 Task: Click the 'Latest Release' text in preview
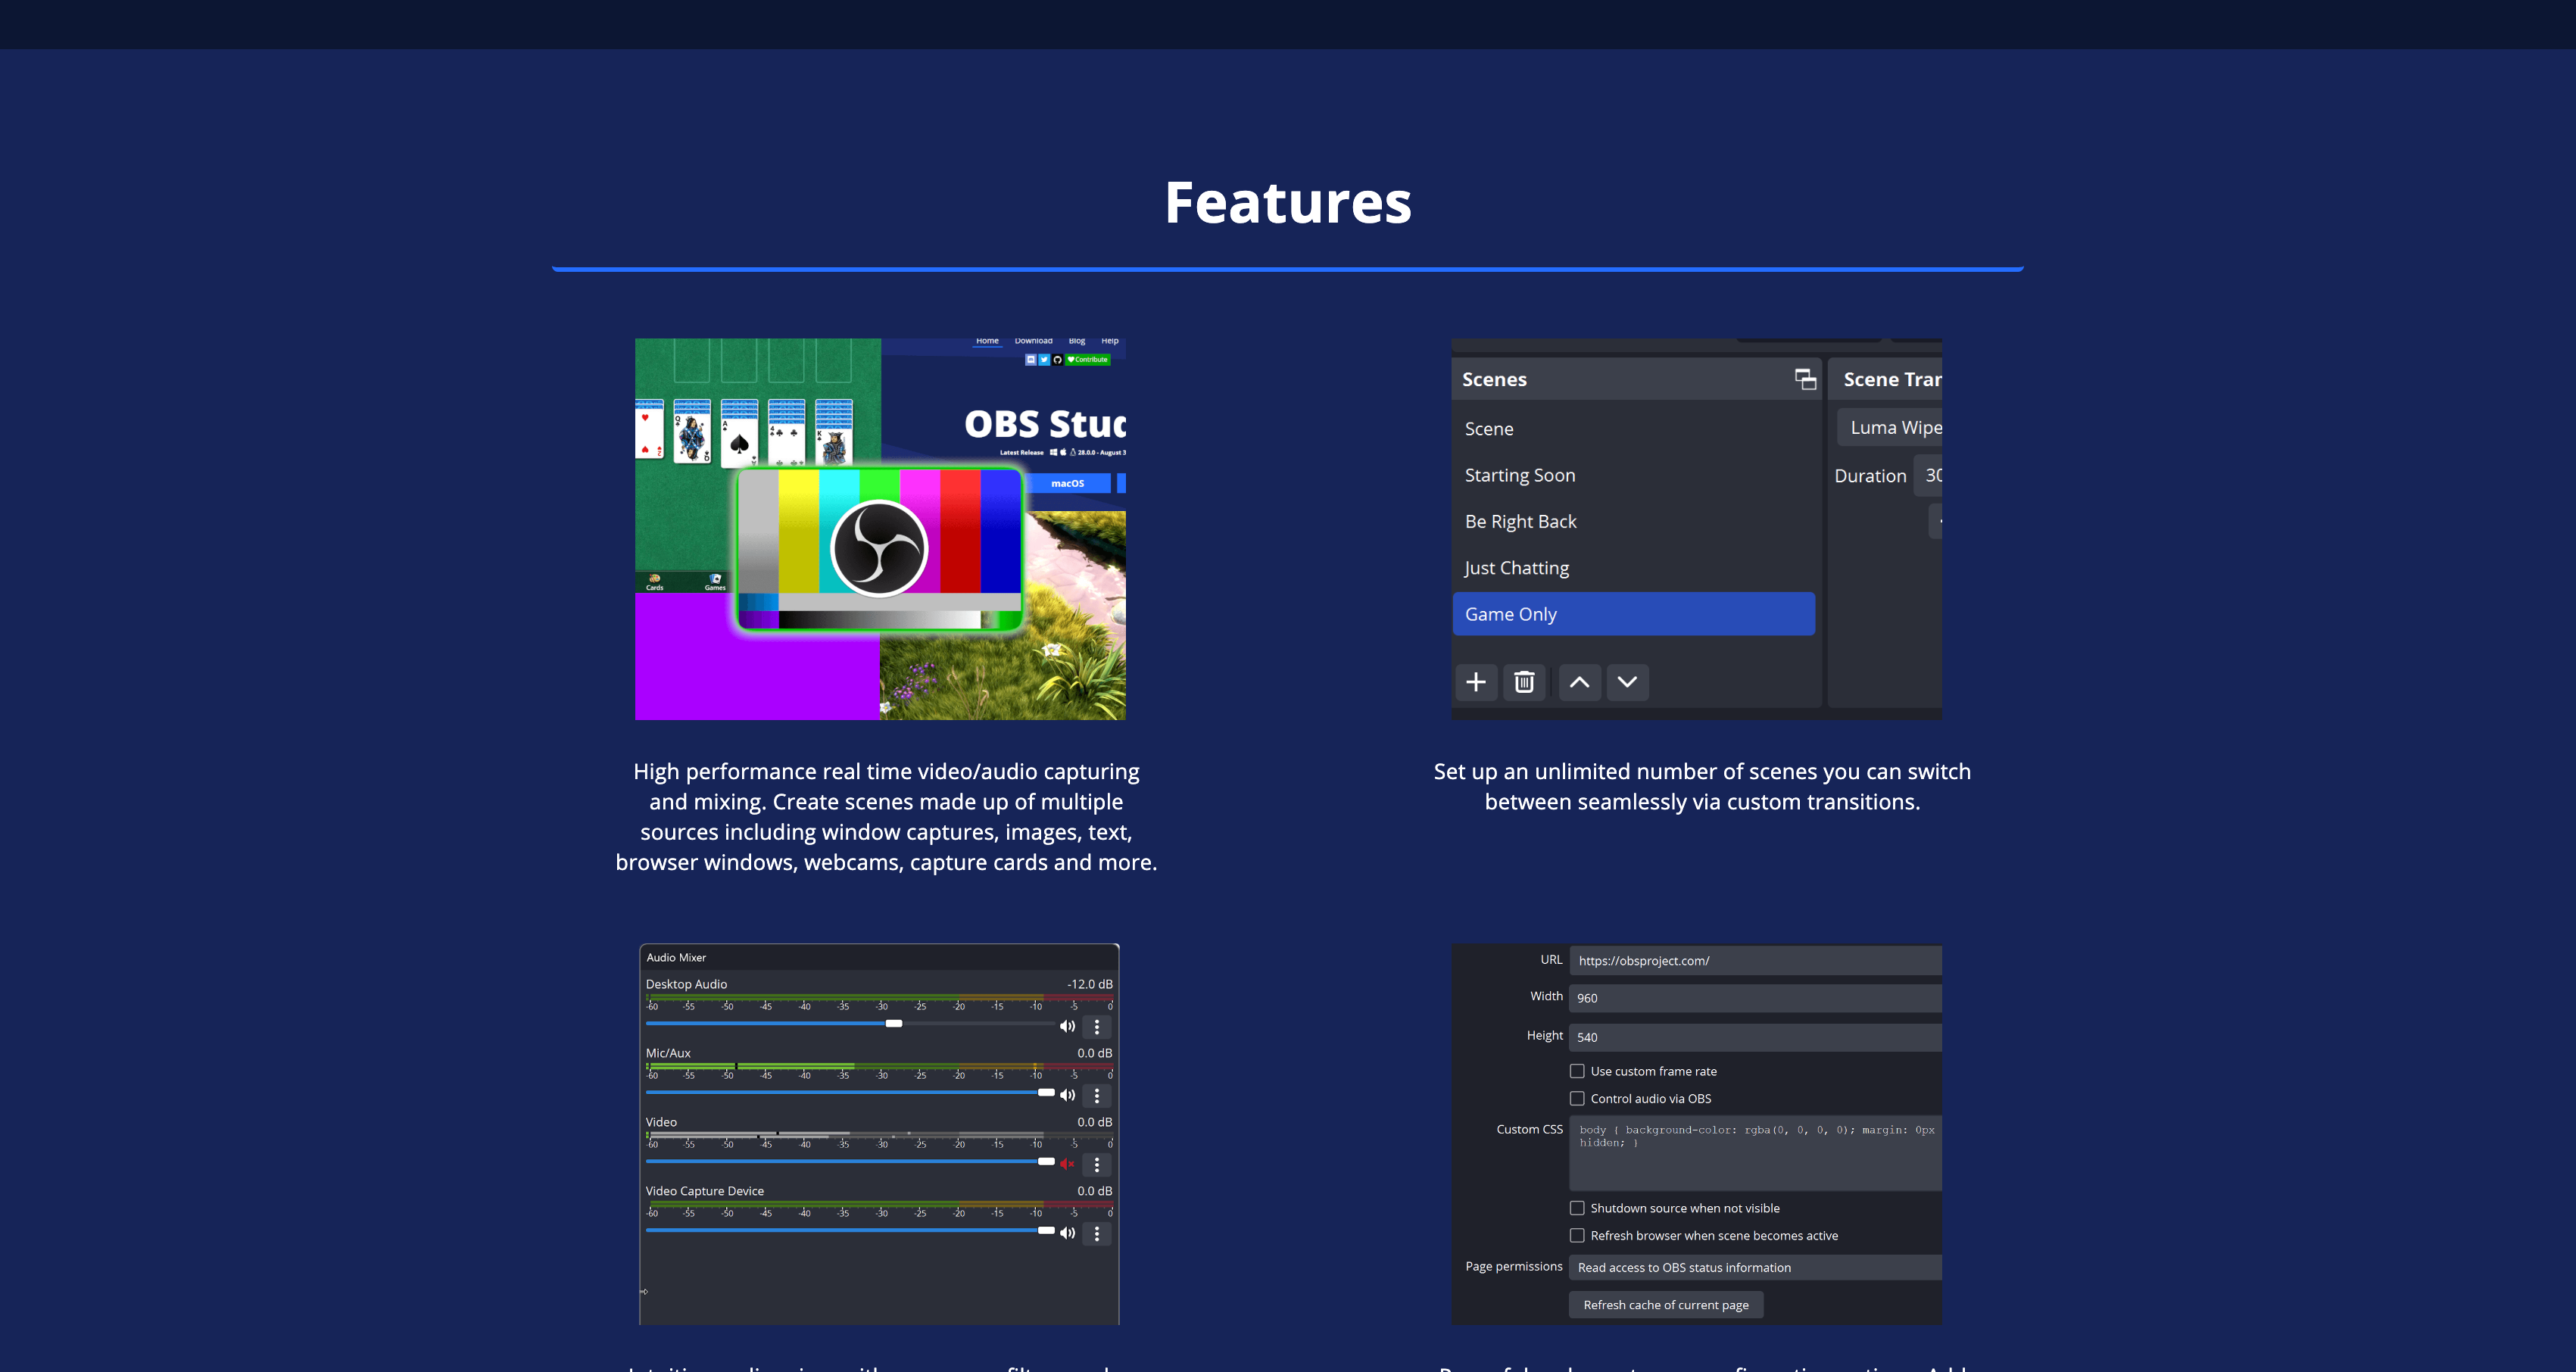tap(1021, 452)
